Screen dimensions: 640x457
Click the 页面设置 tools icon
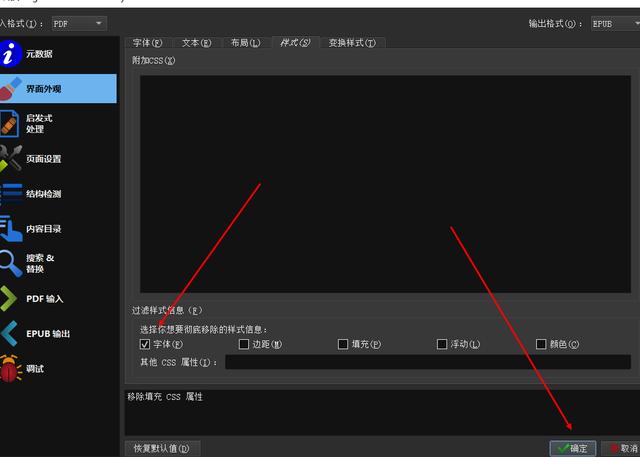tap(10, 158)
